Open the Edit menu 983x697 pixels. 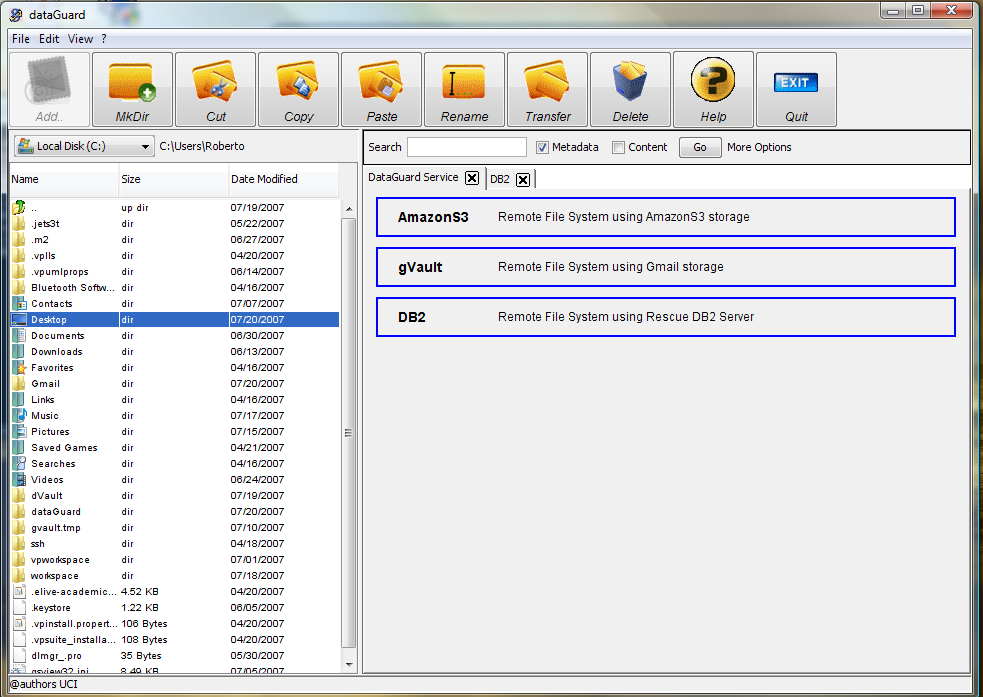49,39
